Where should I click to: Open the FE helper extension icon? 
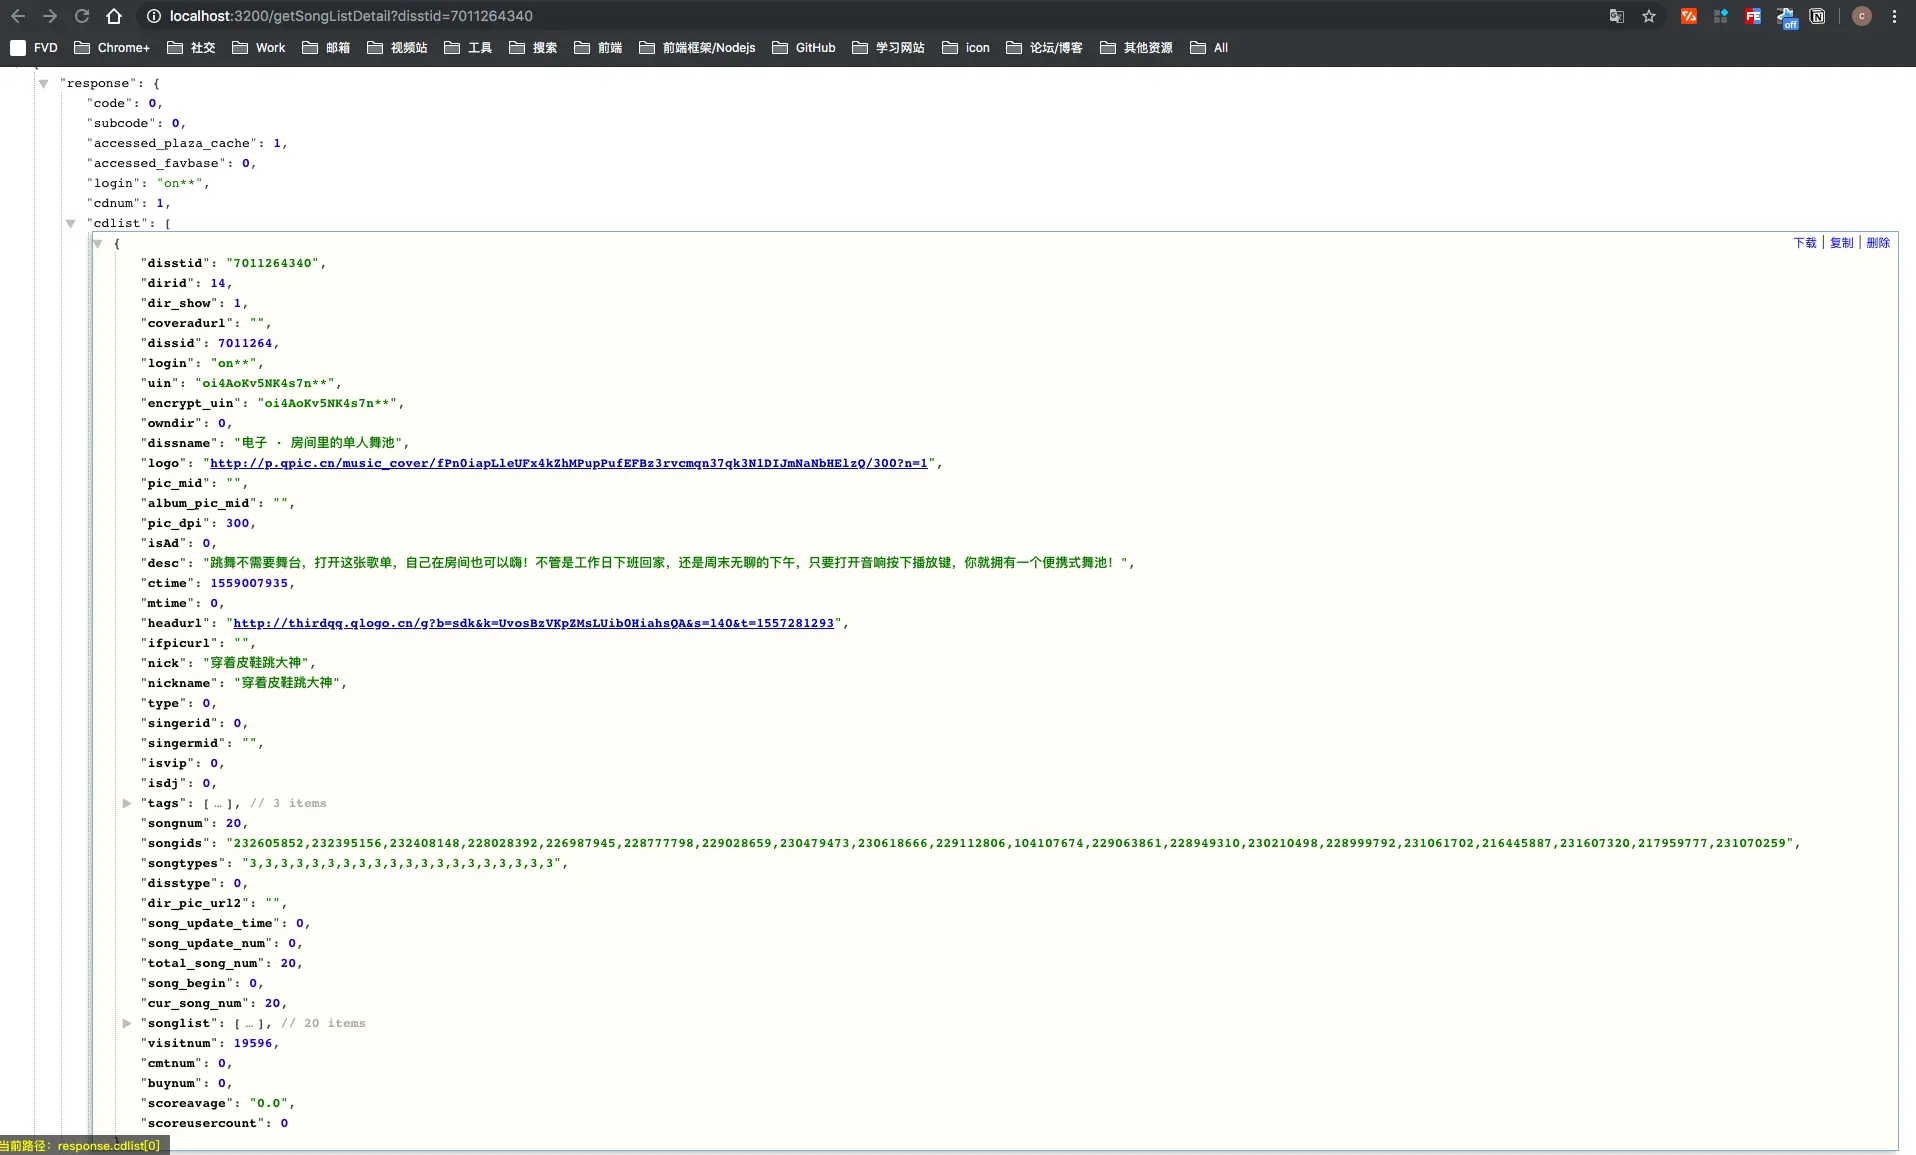1753,16
